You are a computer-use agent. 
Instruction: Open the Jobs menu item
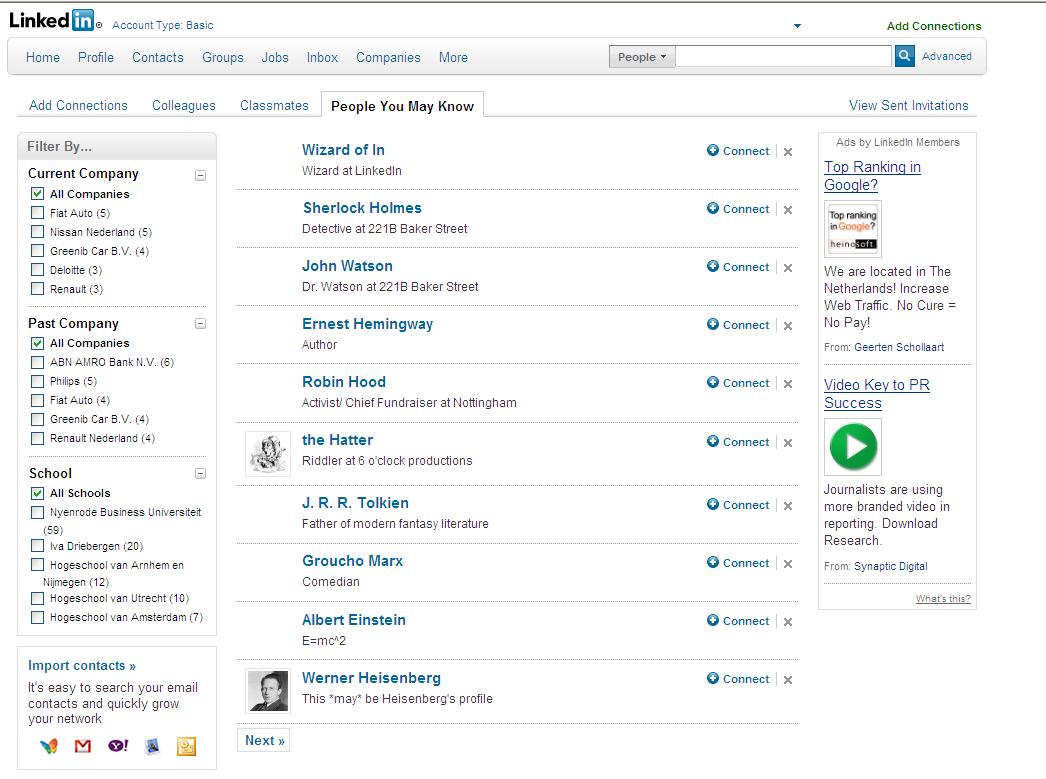point(275,57)
